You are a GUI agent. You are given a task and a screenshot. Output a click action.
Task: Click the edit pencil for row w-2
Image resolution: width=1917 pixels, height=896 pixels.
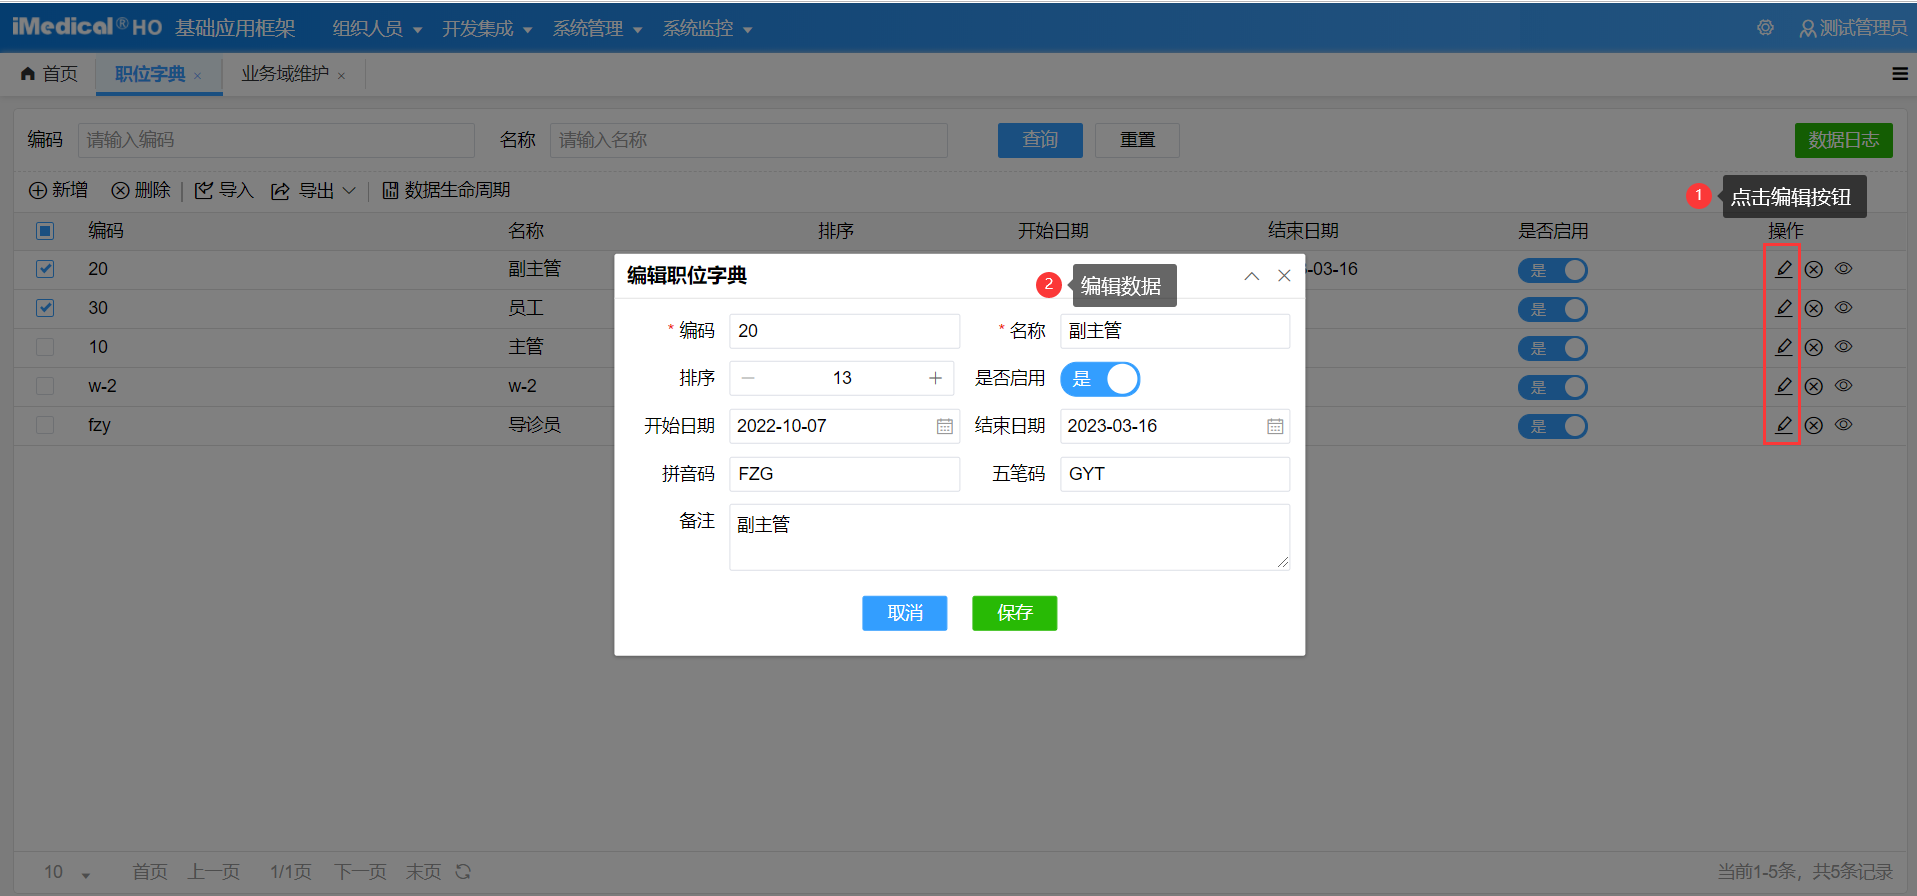[x=1783, y=386]
